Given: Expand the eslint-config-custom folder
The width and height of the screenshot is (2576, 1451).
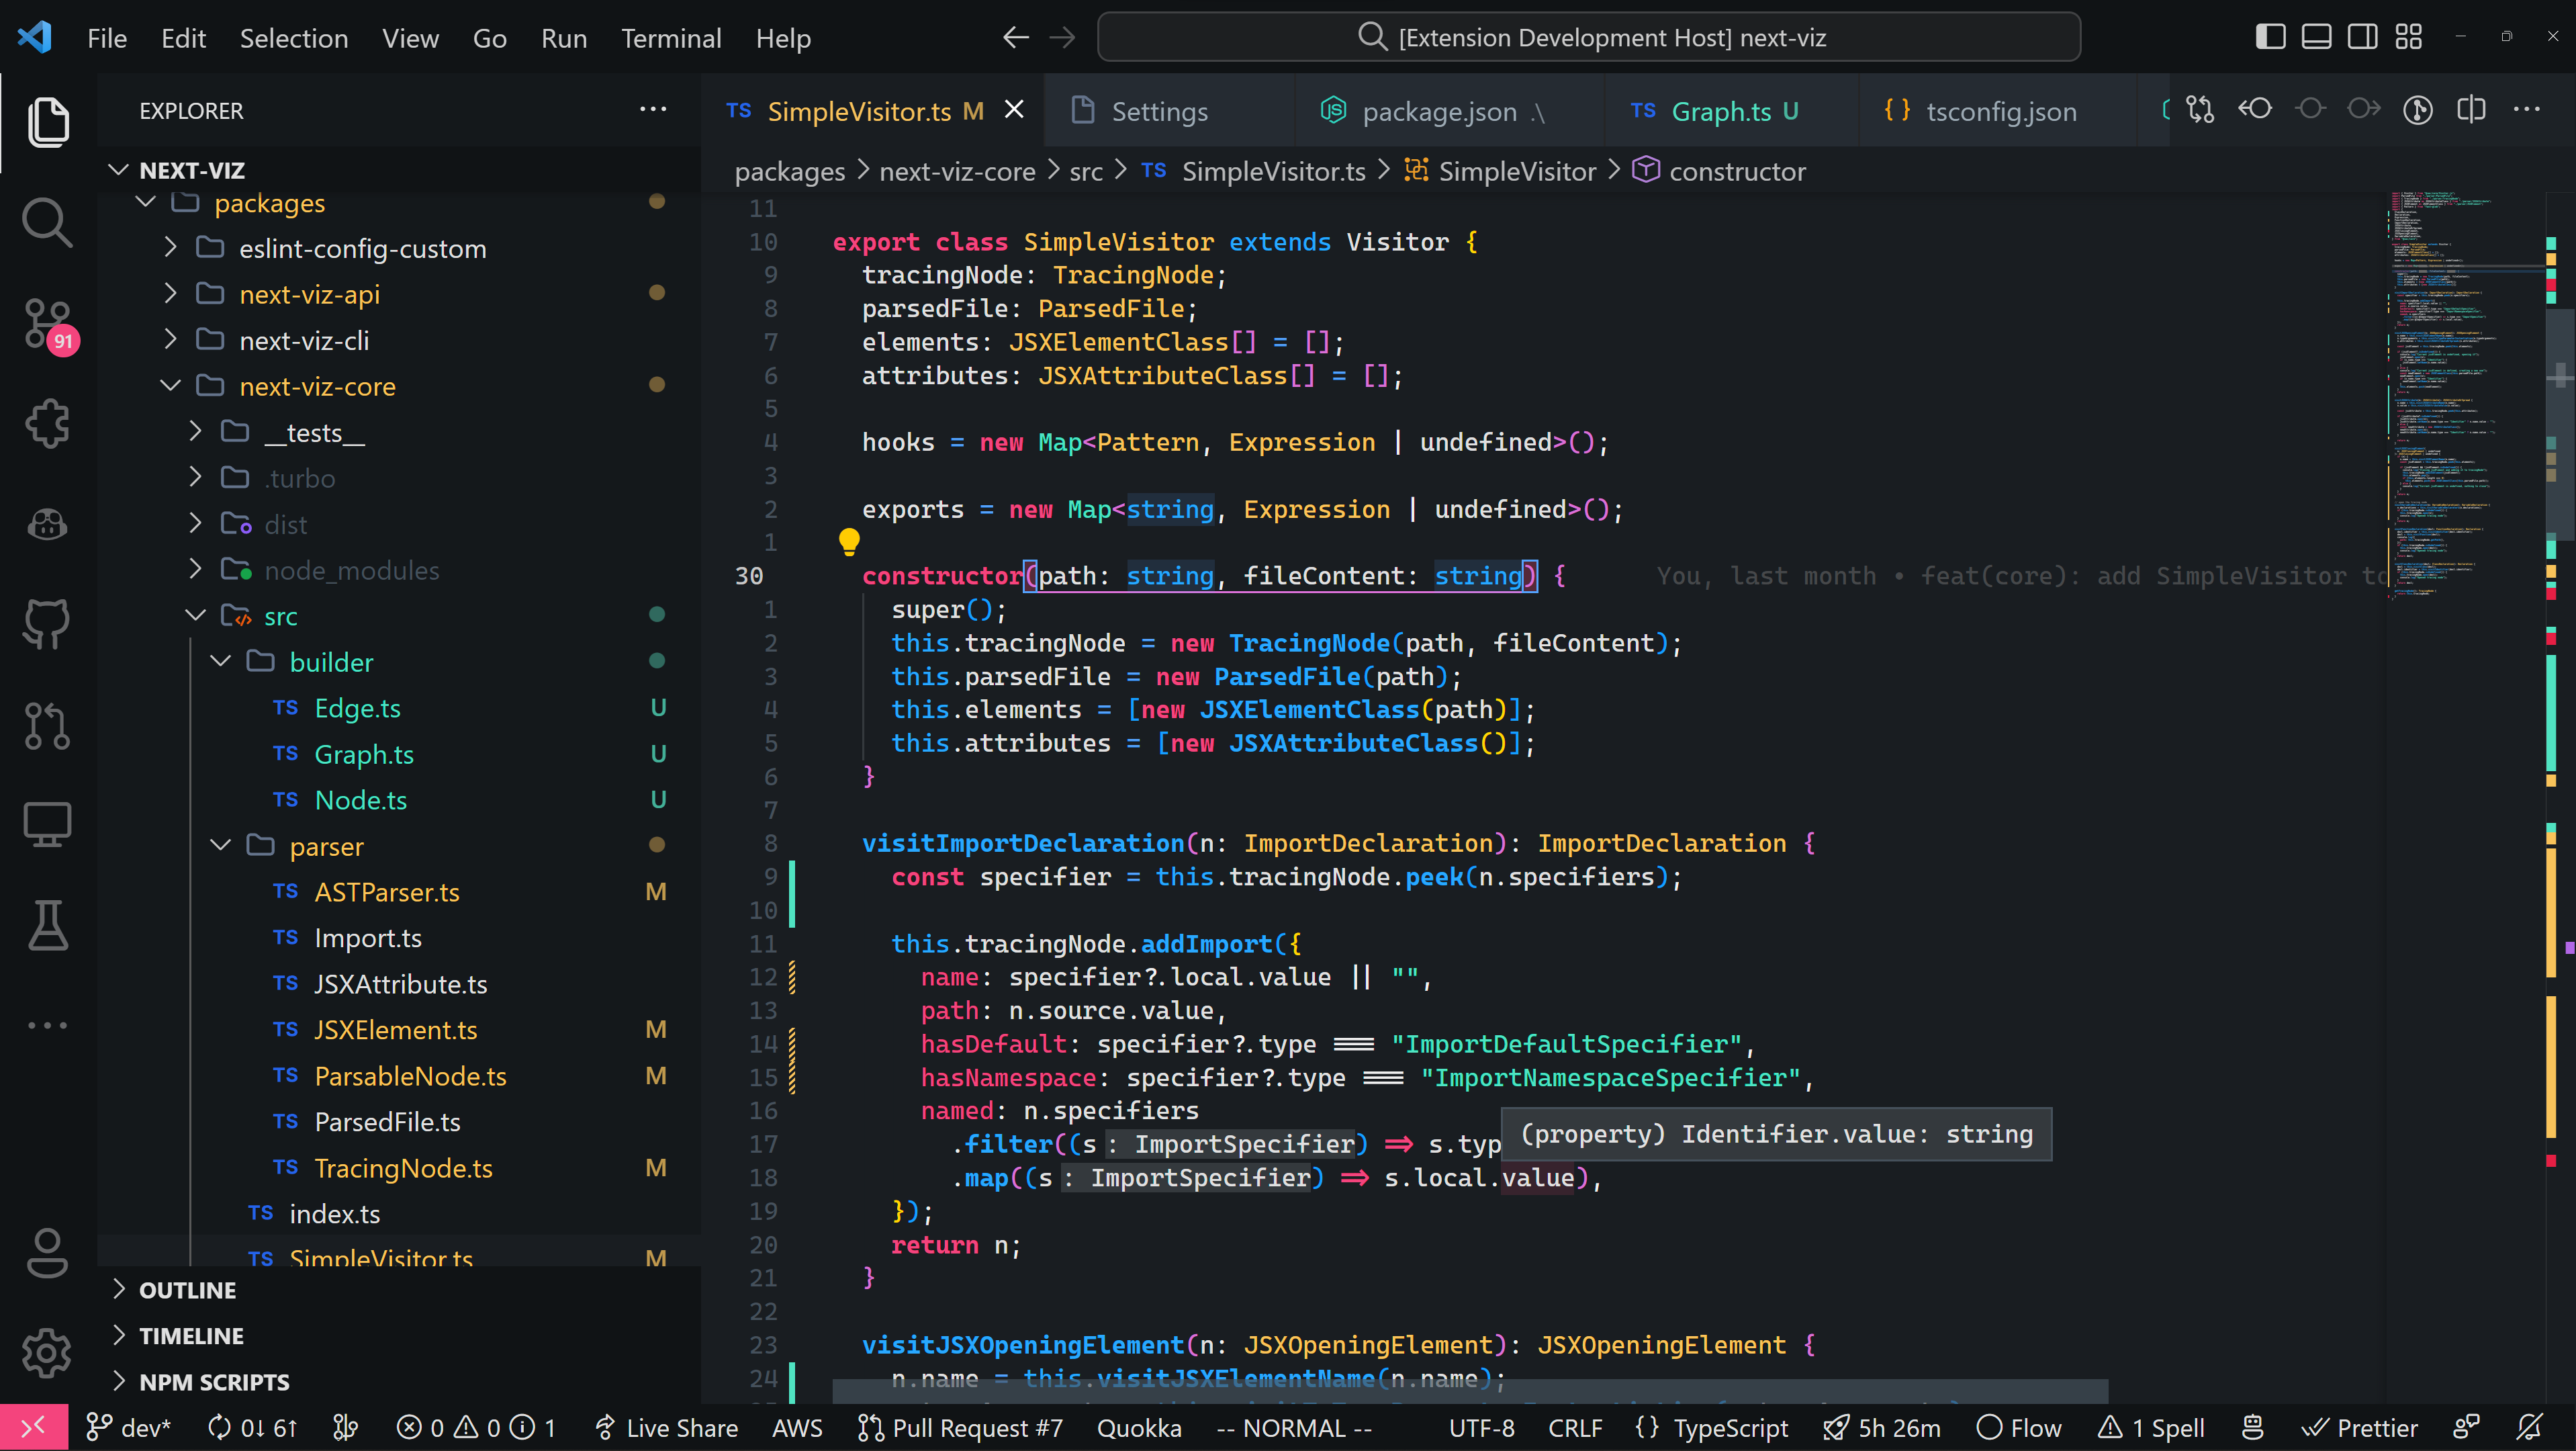Looking at the screenshot, I should click(400, 248).
